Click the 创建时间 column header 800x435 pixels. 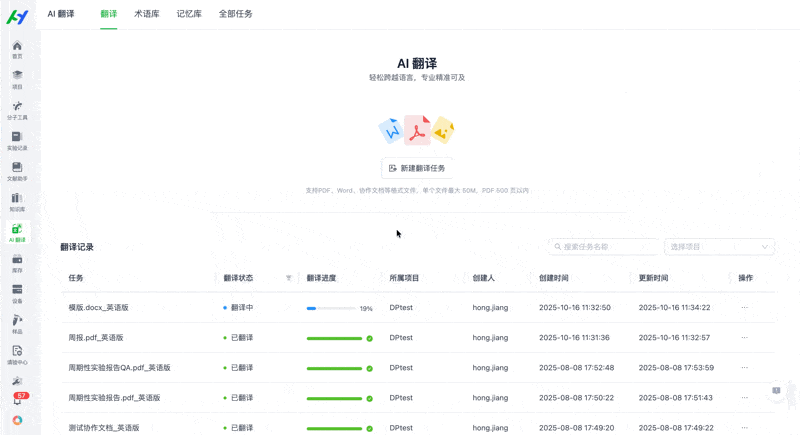coord(554,278)
